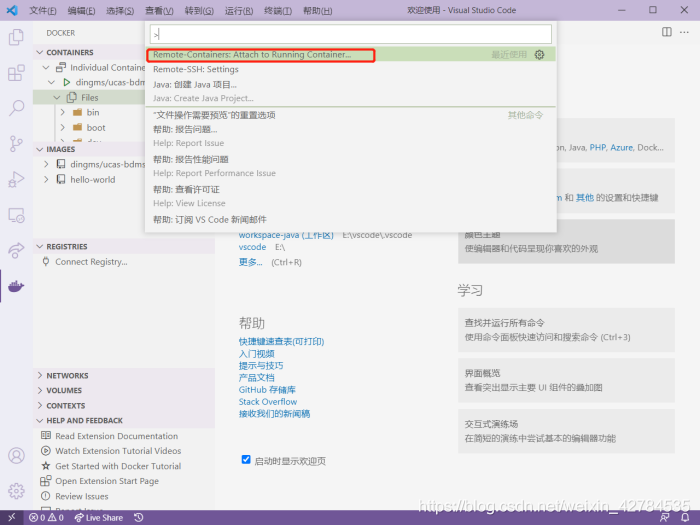Select the Java: 创建 Java 项目 command
The width and height of the screenshot is (700, 525).
point(350,91)
